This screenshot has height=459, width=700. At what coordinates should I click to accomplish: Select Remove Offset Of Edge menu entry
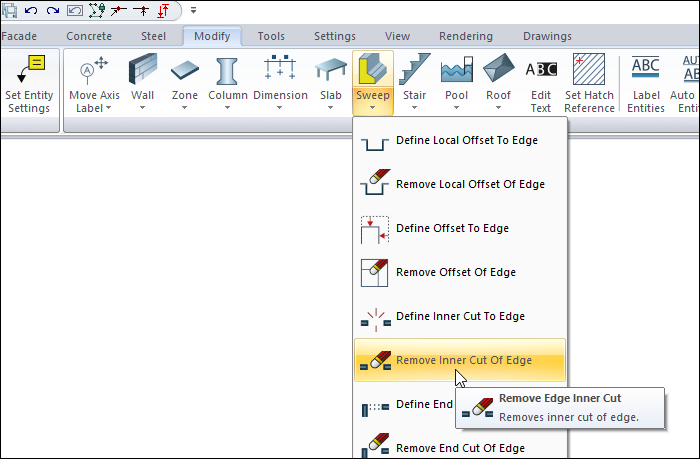click(455, 272)
